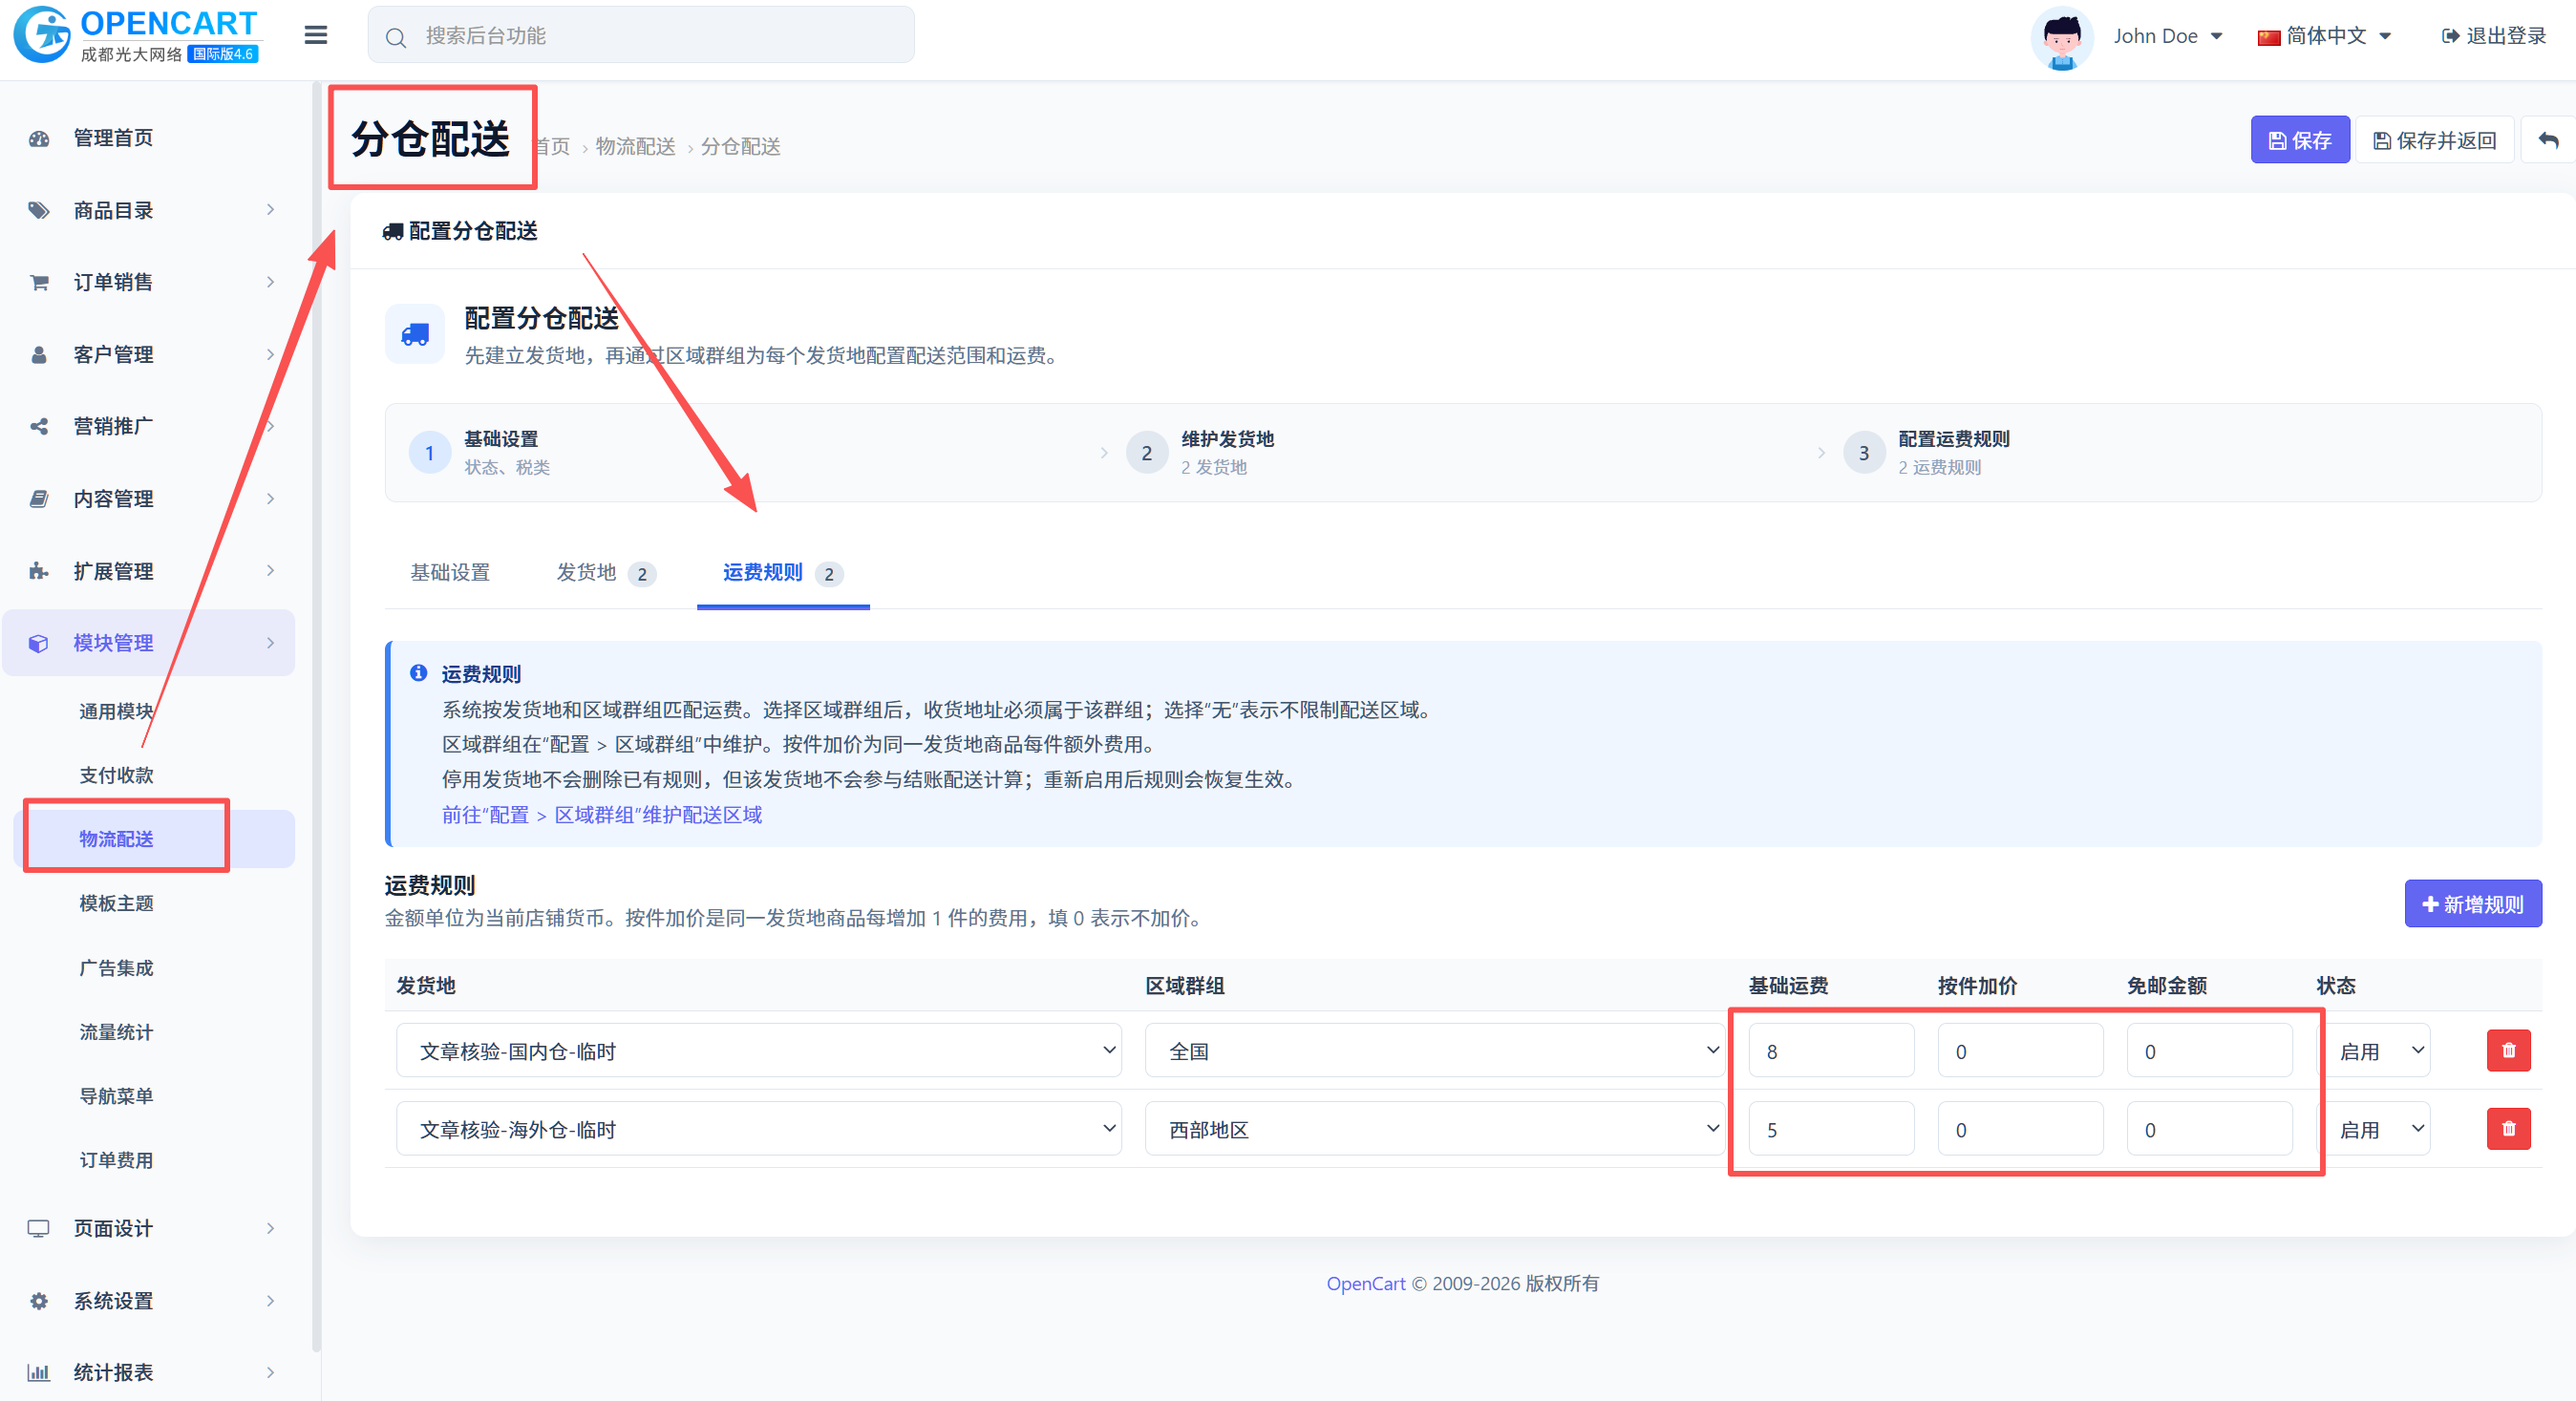Click the search magnifier icon

396,37
